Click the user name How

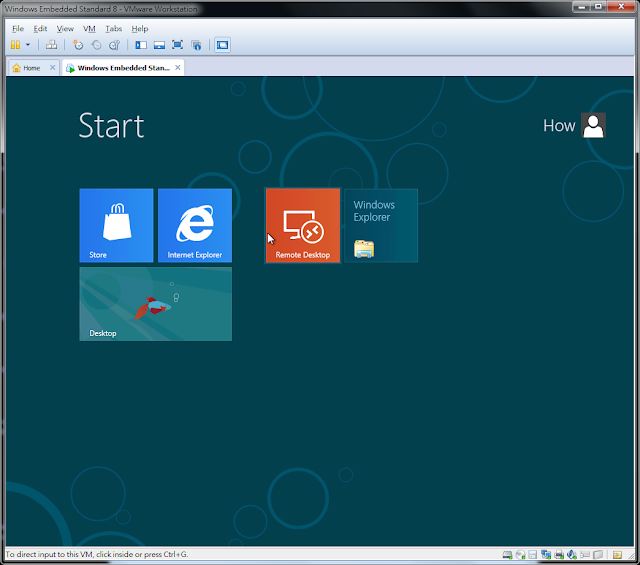(x=559, y=125)
